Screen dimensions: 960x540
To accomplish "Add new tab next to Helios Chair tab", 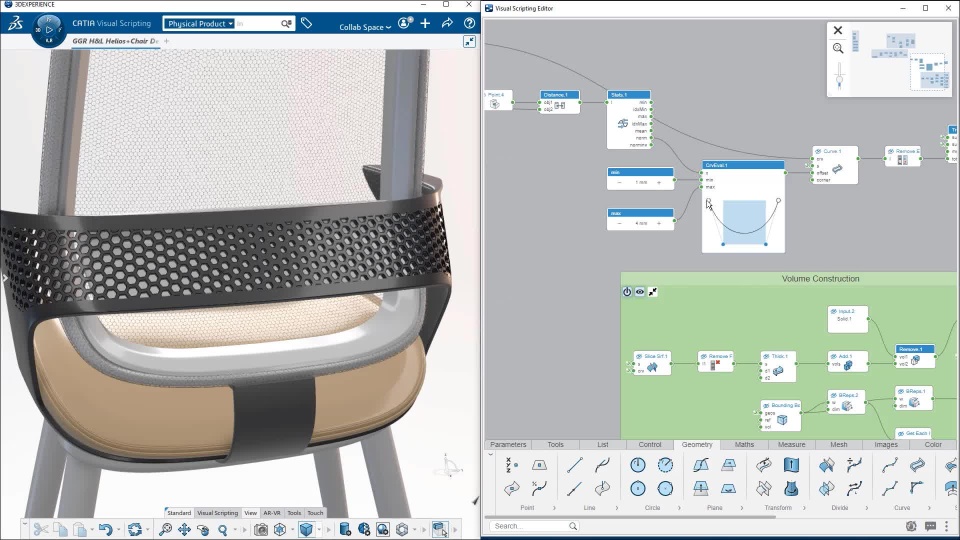I will click(167, 41).
